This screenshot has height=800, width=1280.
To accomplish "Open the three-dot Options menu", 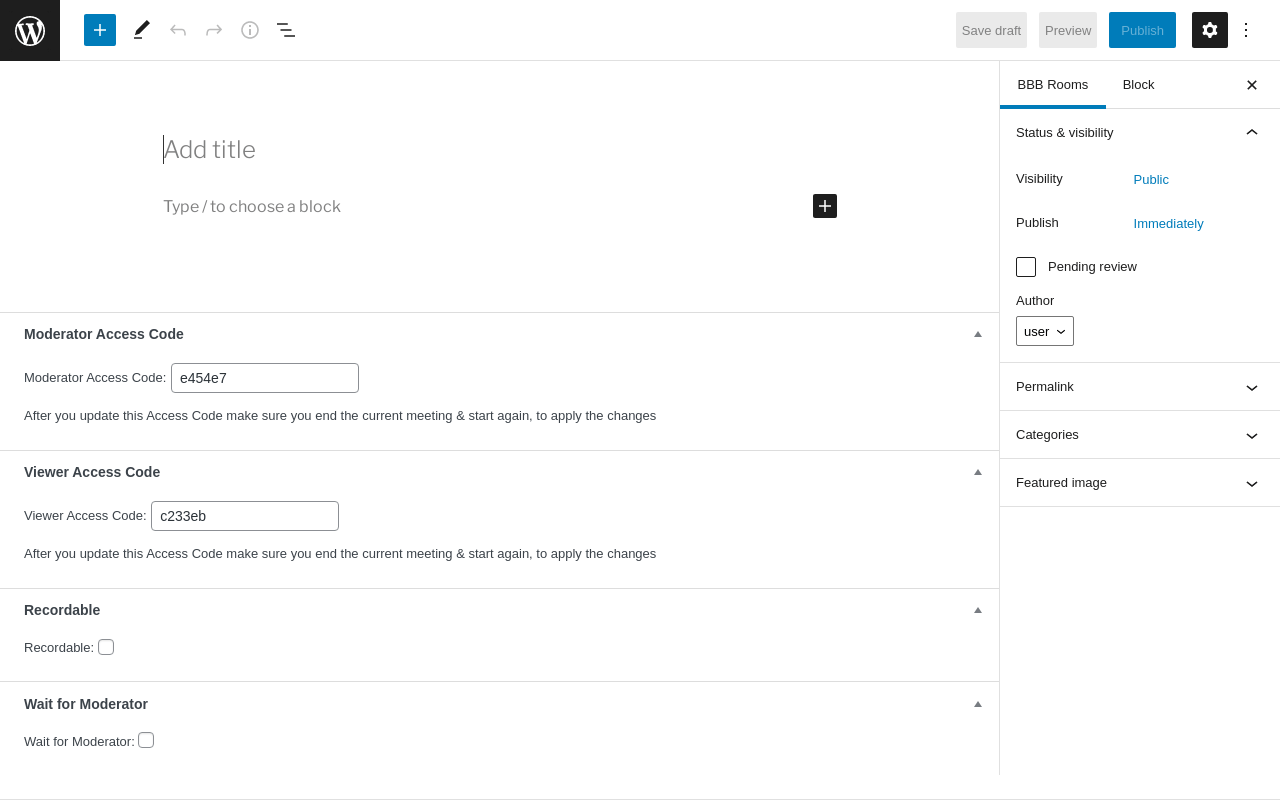I will 1246,30.
